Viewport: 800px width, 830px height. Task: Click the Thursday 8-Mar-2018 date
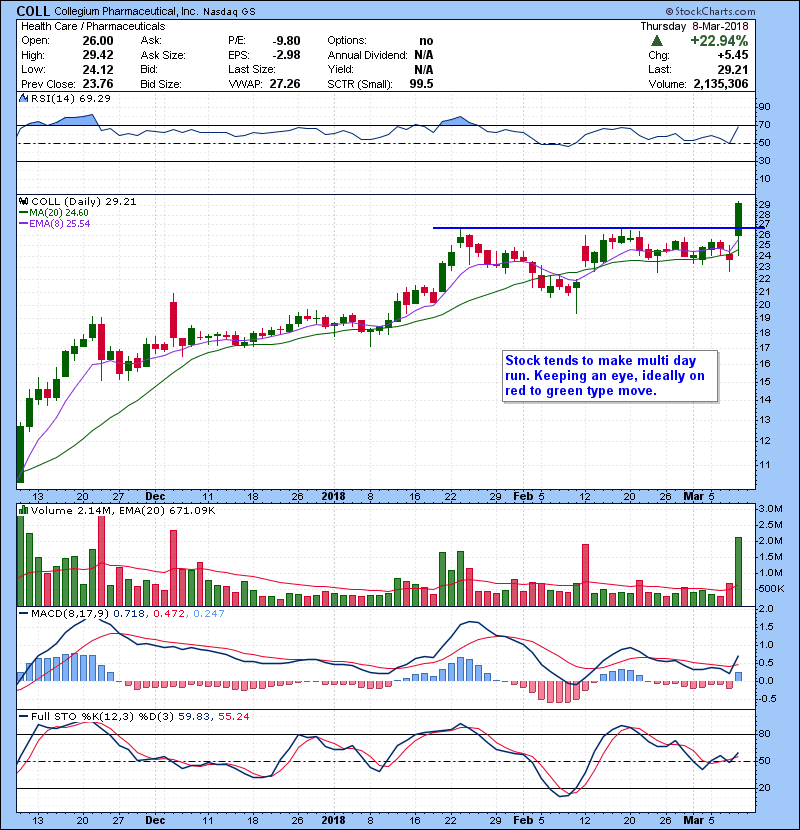[x=695, y=26]
